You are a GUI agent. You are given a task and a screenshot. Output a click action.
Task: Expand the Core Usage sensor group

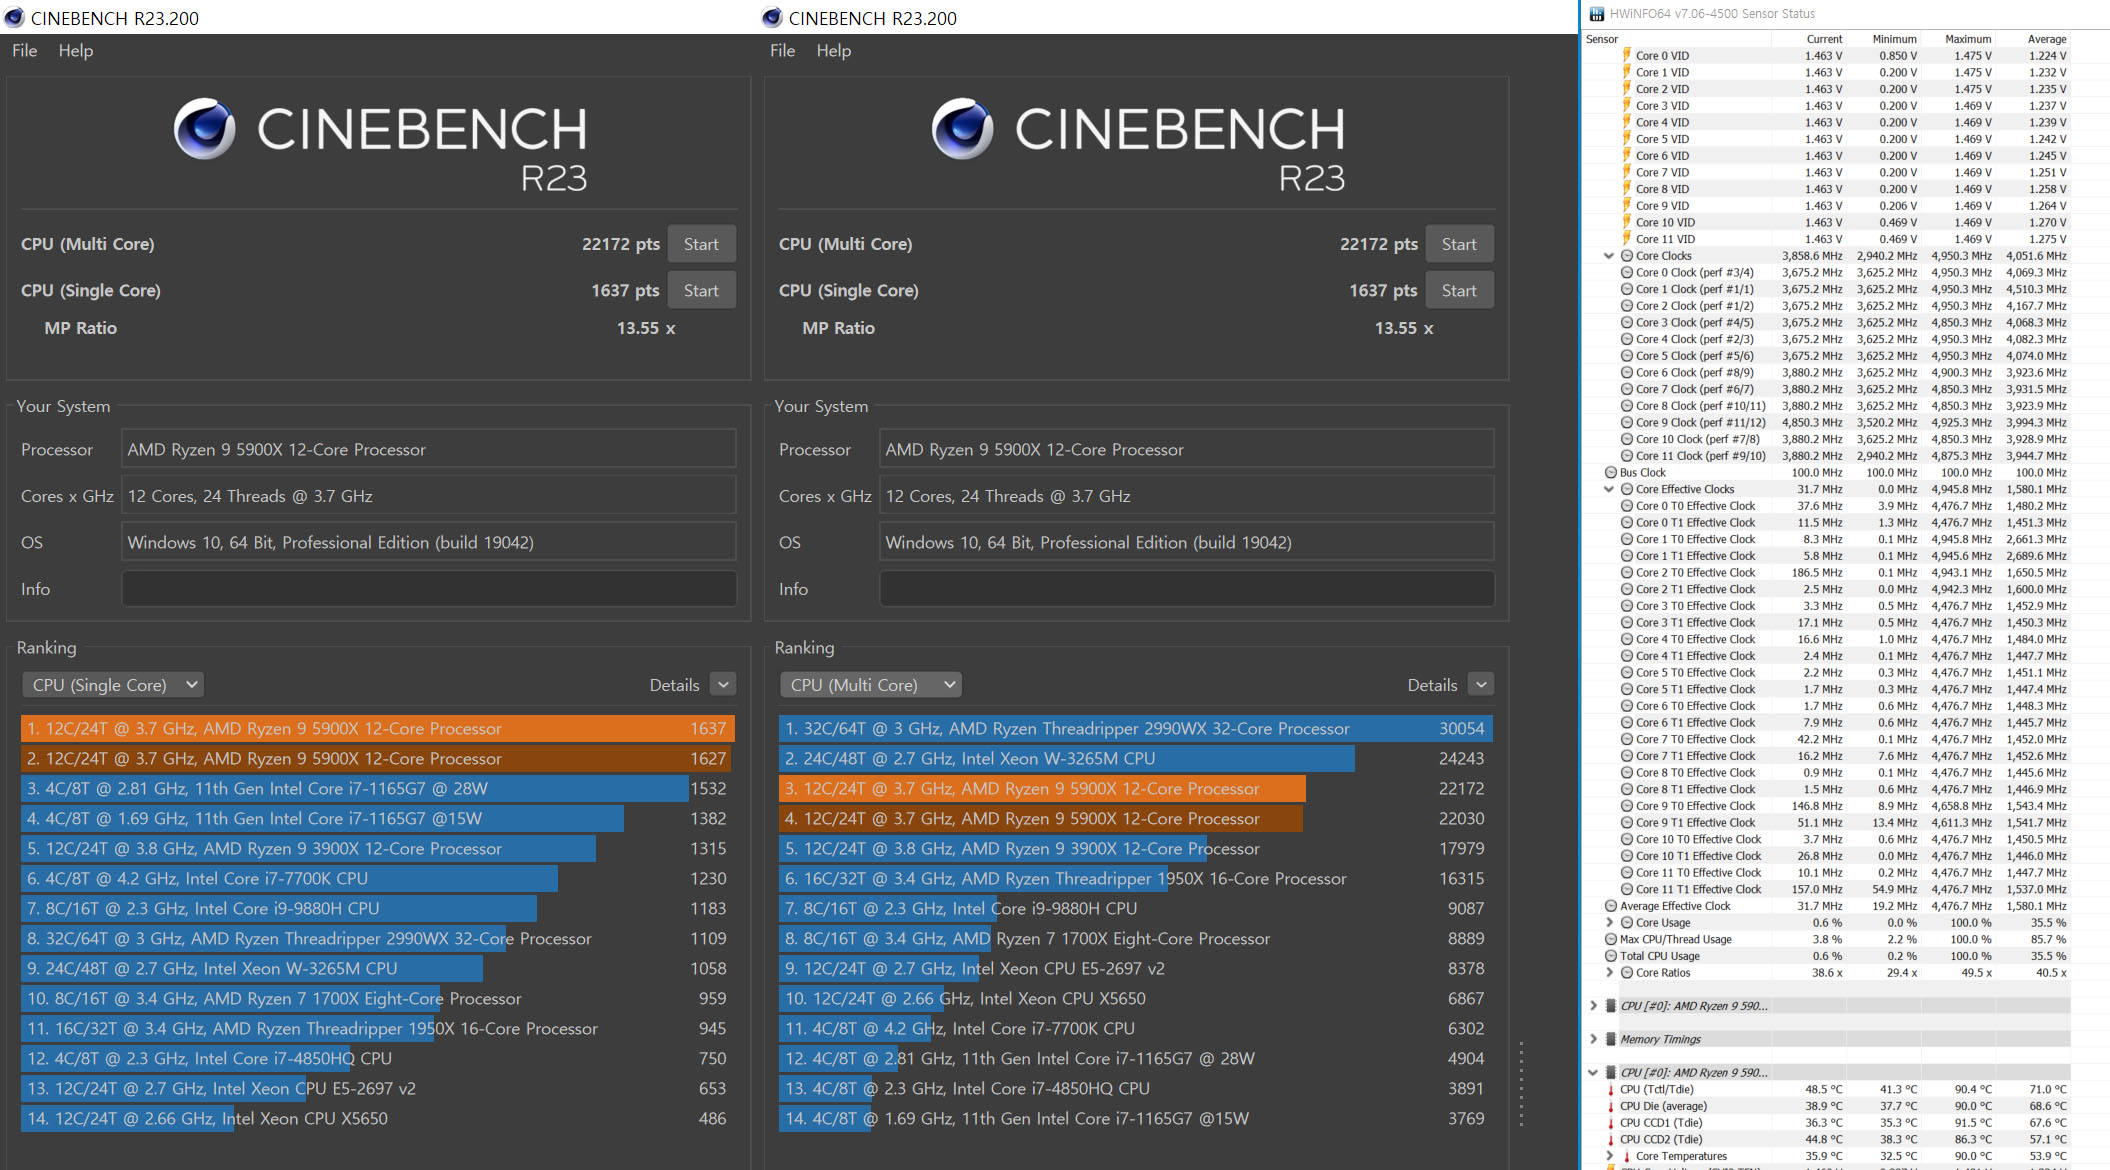pos(1609,923)
